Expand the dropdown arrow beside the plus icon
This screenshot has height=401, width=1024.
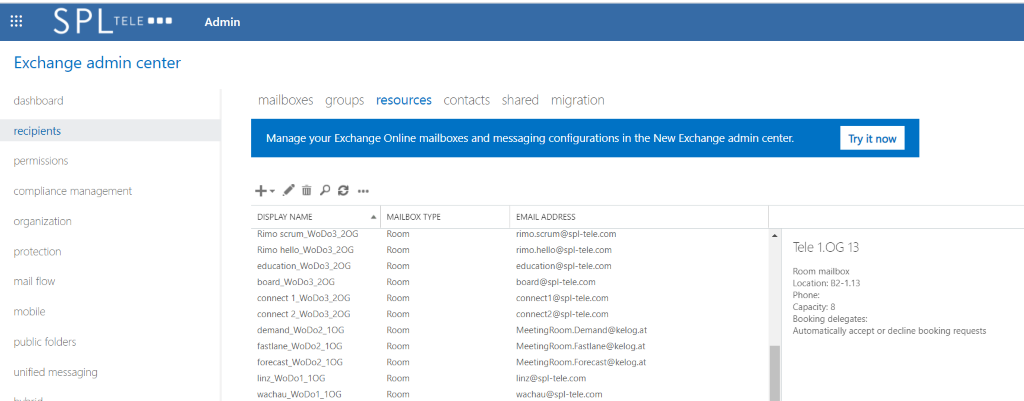[x=272, y=191]
